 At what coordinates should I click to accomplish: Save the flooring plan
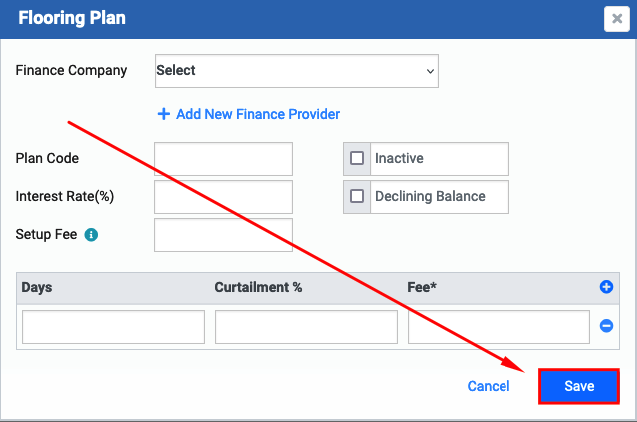pos(578,386)
